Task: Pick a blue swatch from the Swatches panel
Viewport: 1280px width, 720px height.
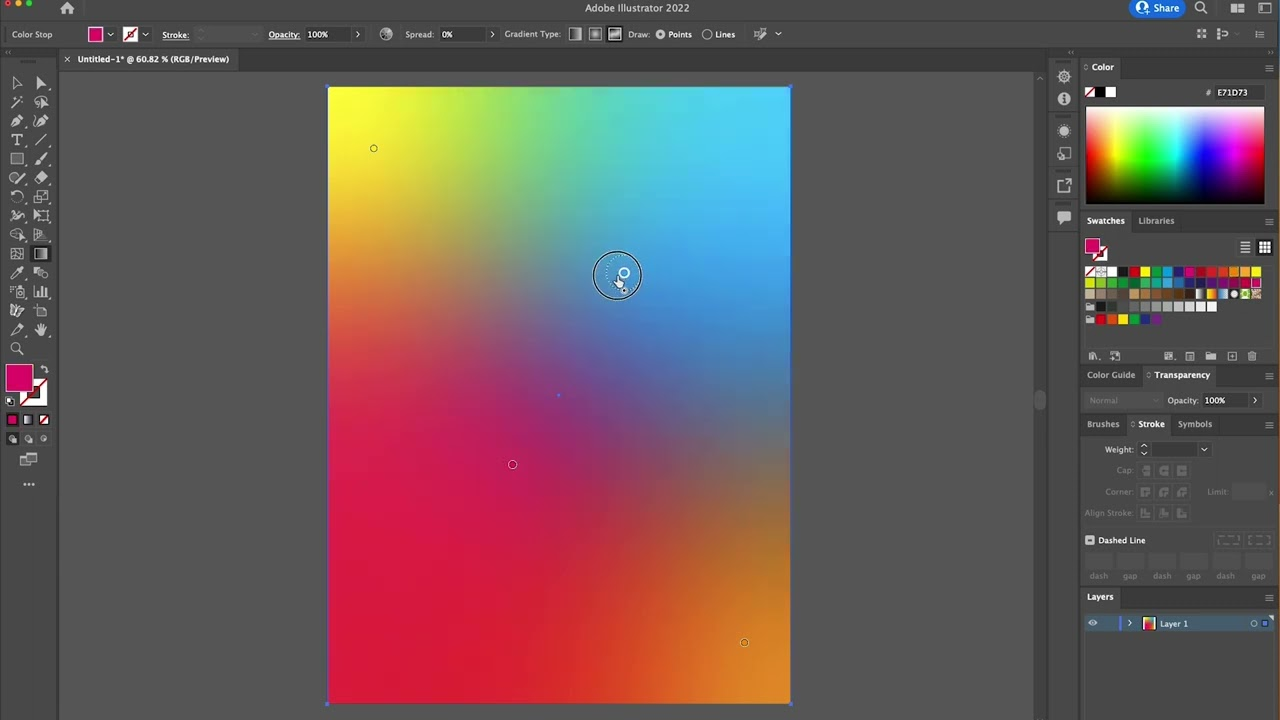Action: click(1167, 271)
